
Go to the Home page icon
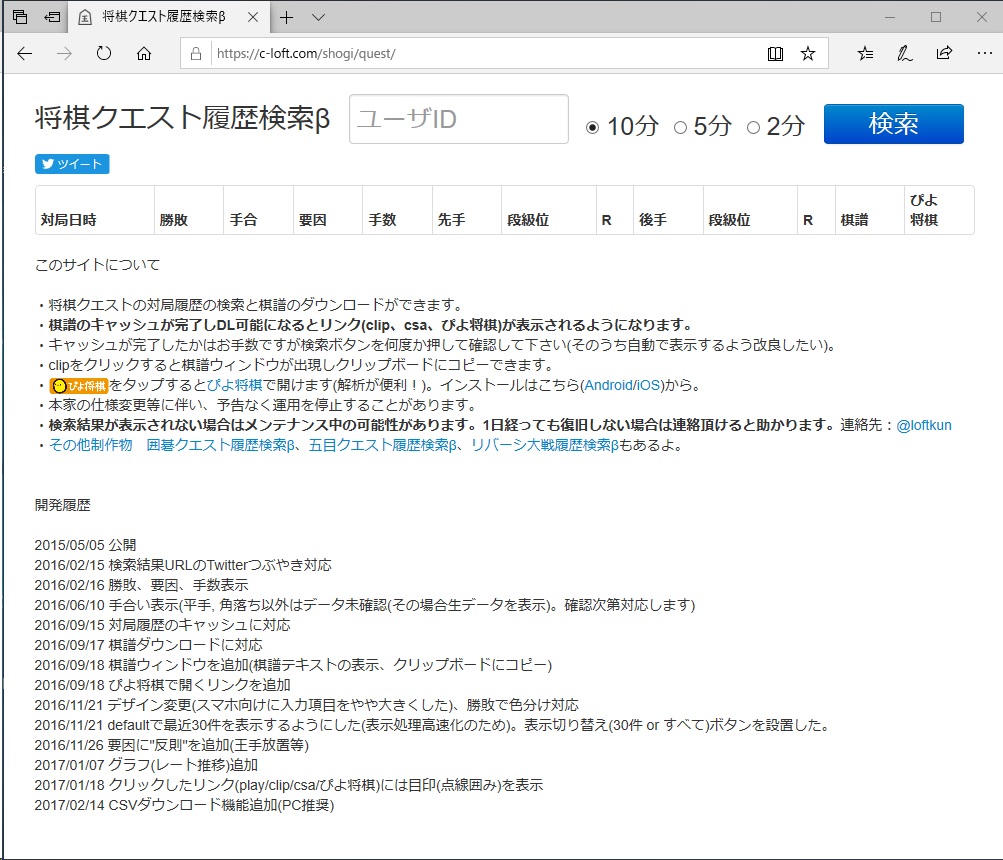[x=144, y=54]
